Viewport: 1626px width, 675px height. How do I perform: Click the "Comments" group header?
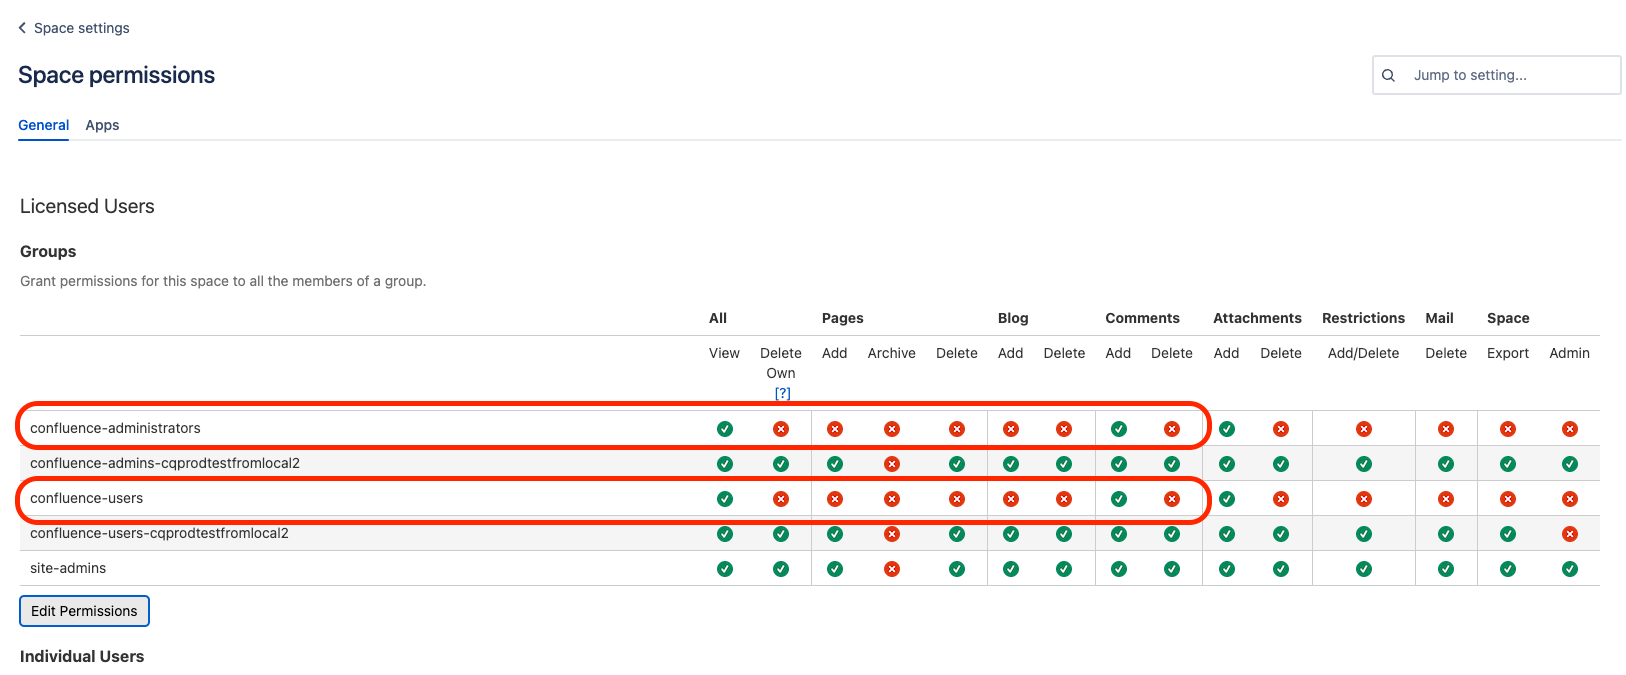[1142, 318]
